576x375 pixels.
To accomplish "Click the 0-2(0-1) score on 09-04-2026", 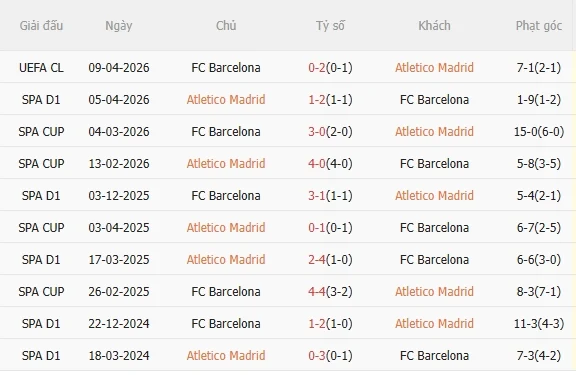I will point(330,68).
